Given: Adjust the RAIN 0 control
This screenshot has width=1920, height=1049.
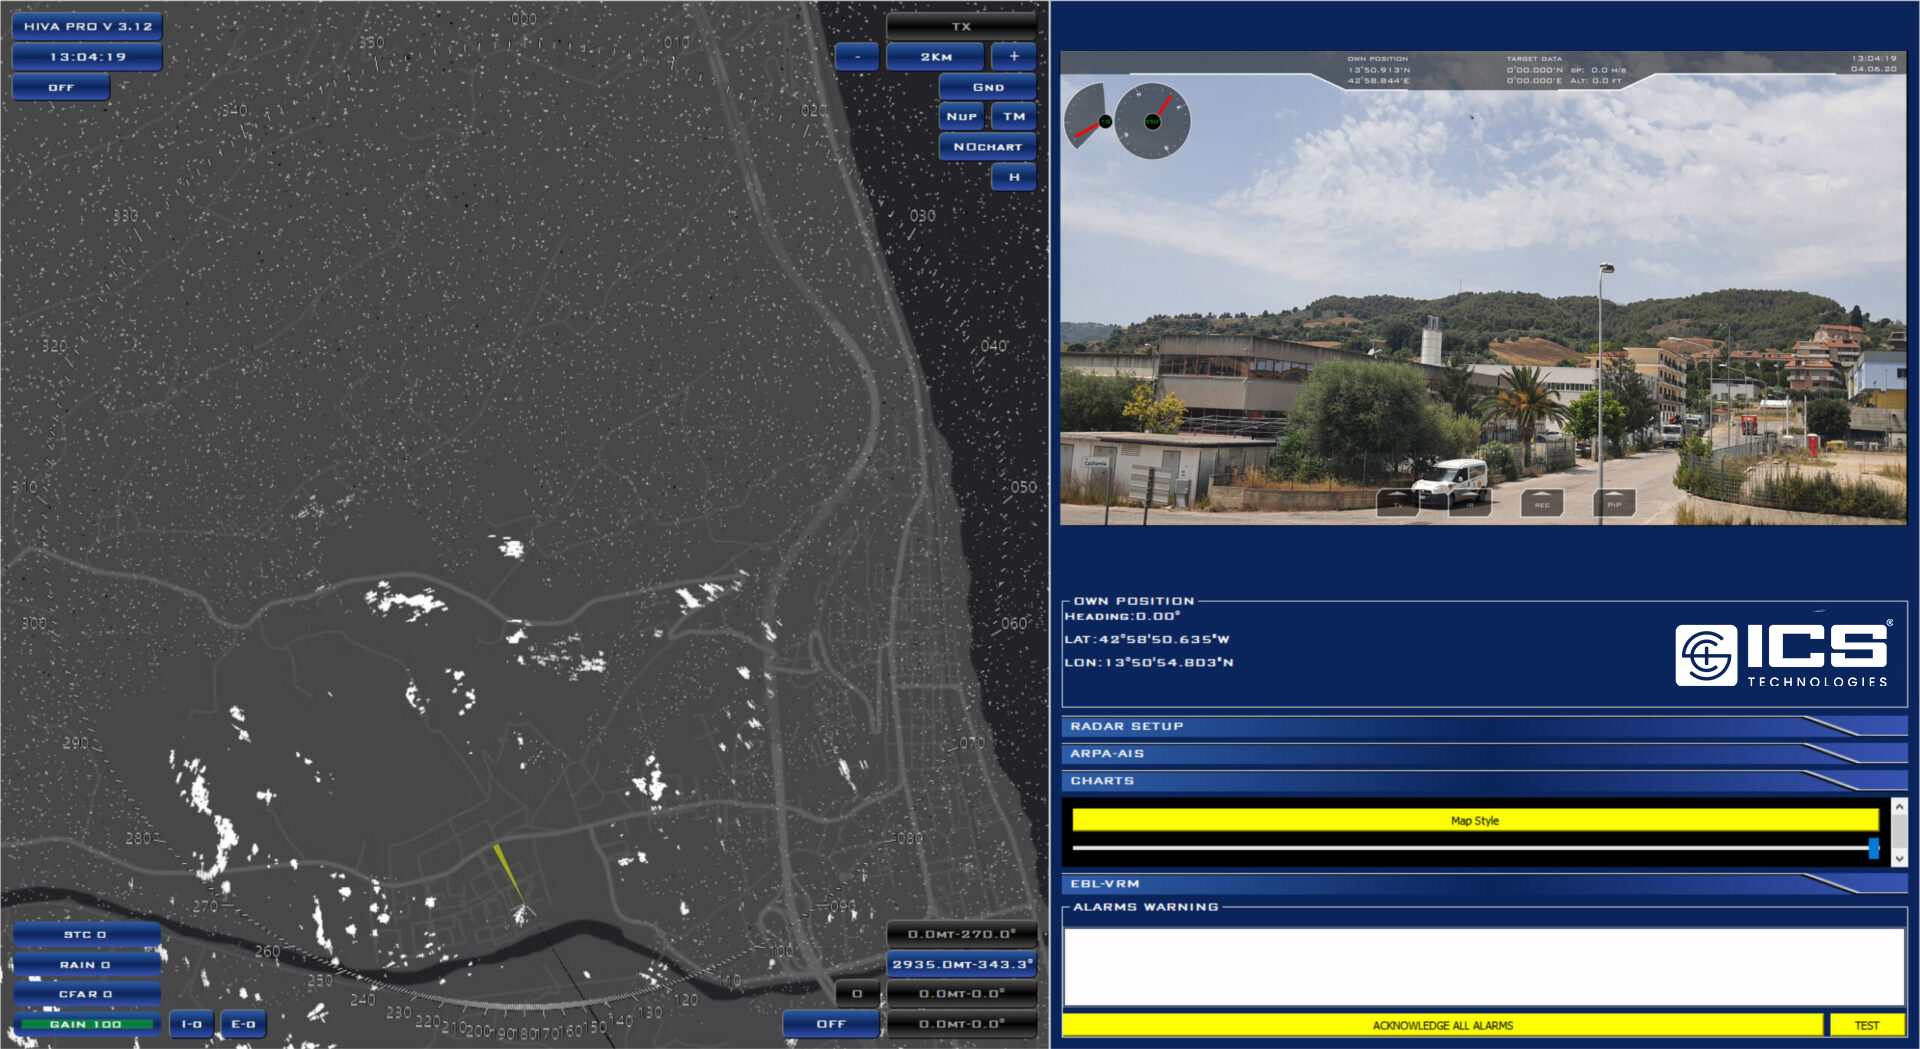Looking at the screenshot, I should [x=86, y=964].
